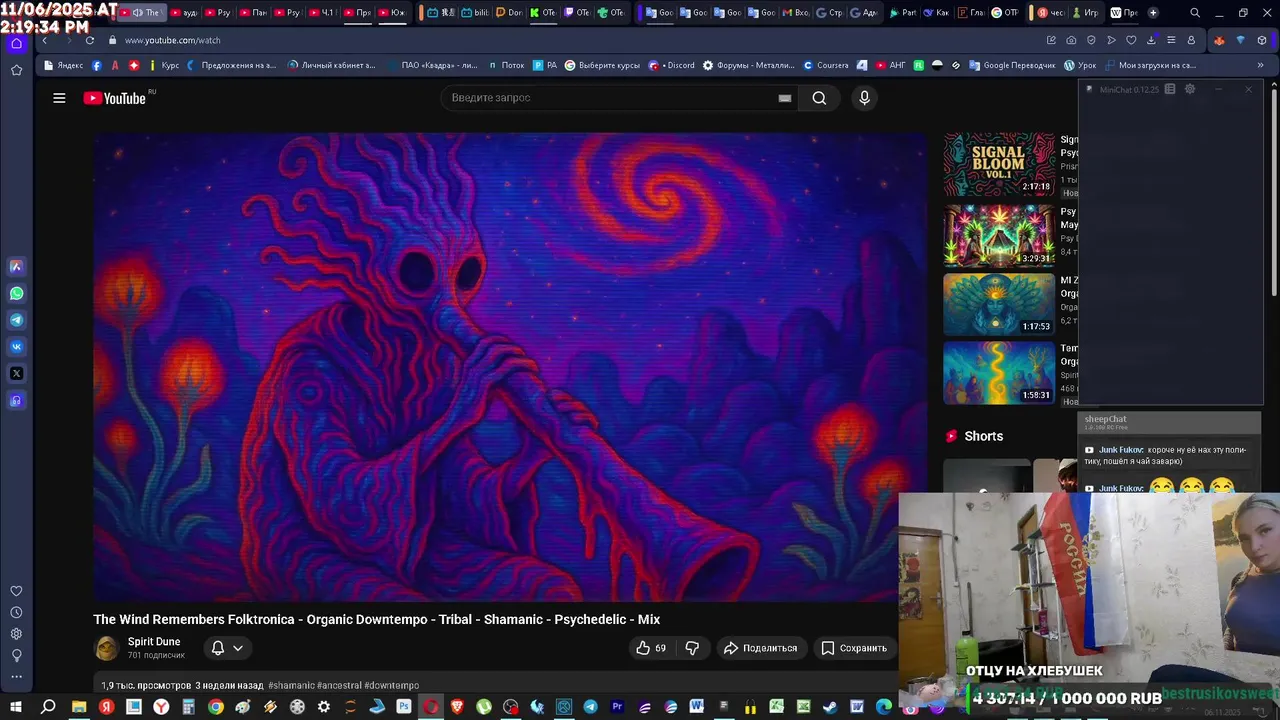Expand the notification options chevron beside the bell
This screenshot has width=1280, height=720.
pos(238,648)
